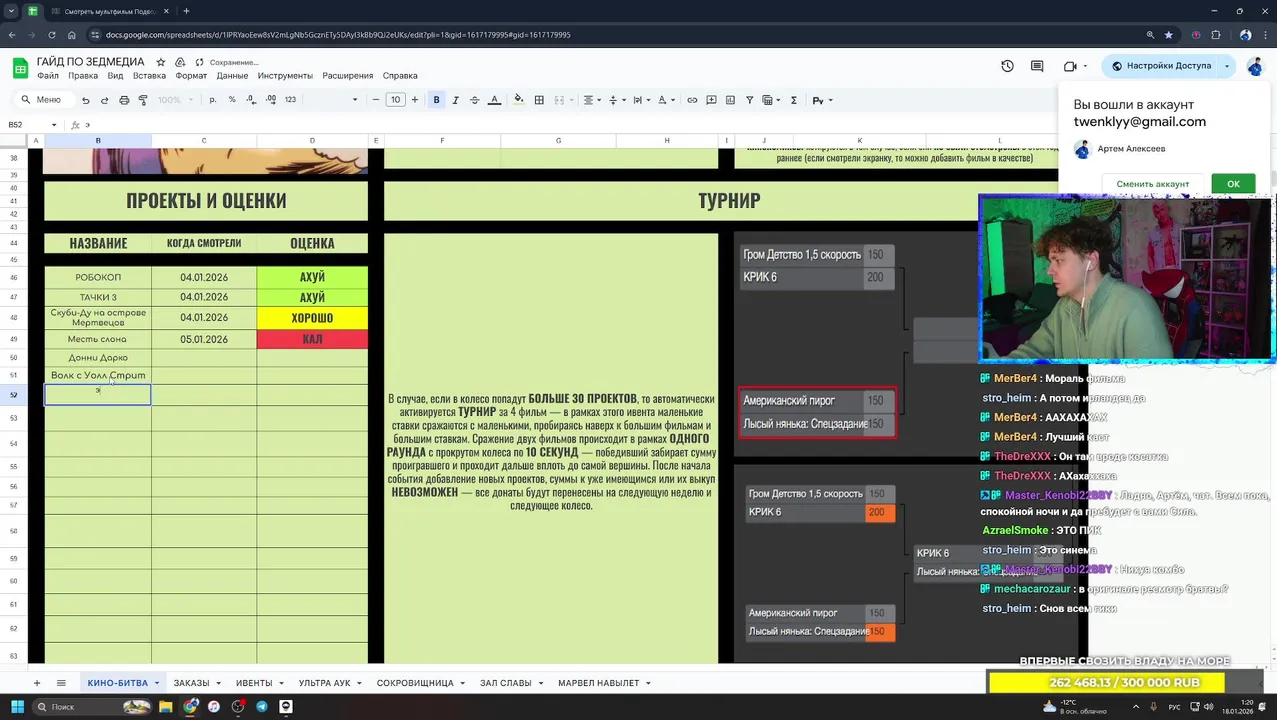Image resolution: width=1277 pixels, height=720 pixels.
Task: Decrease decimal places
Action: pos(253,100)
